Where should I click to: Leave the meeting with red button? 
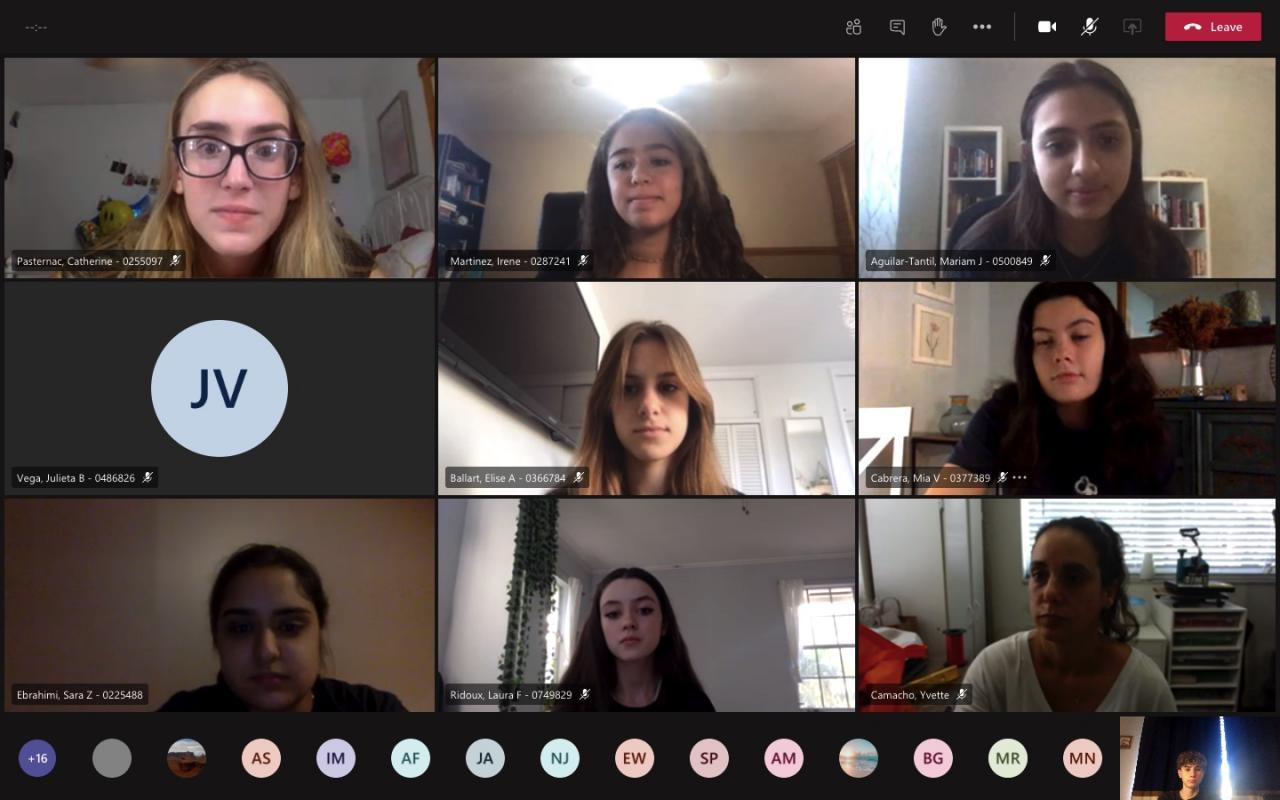[1213, 27]
